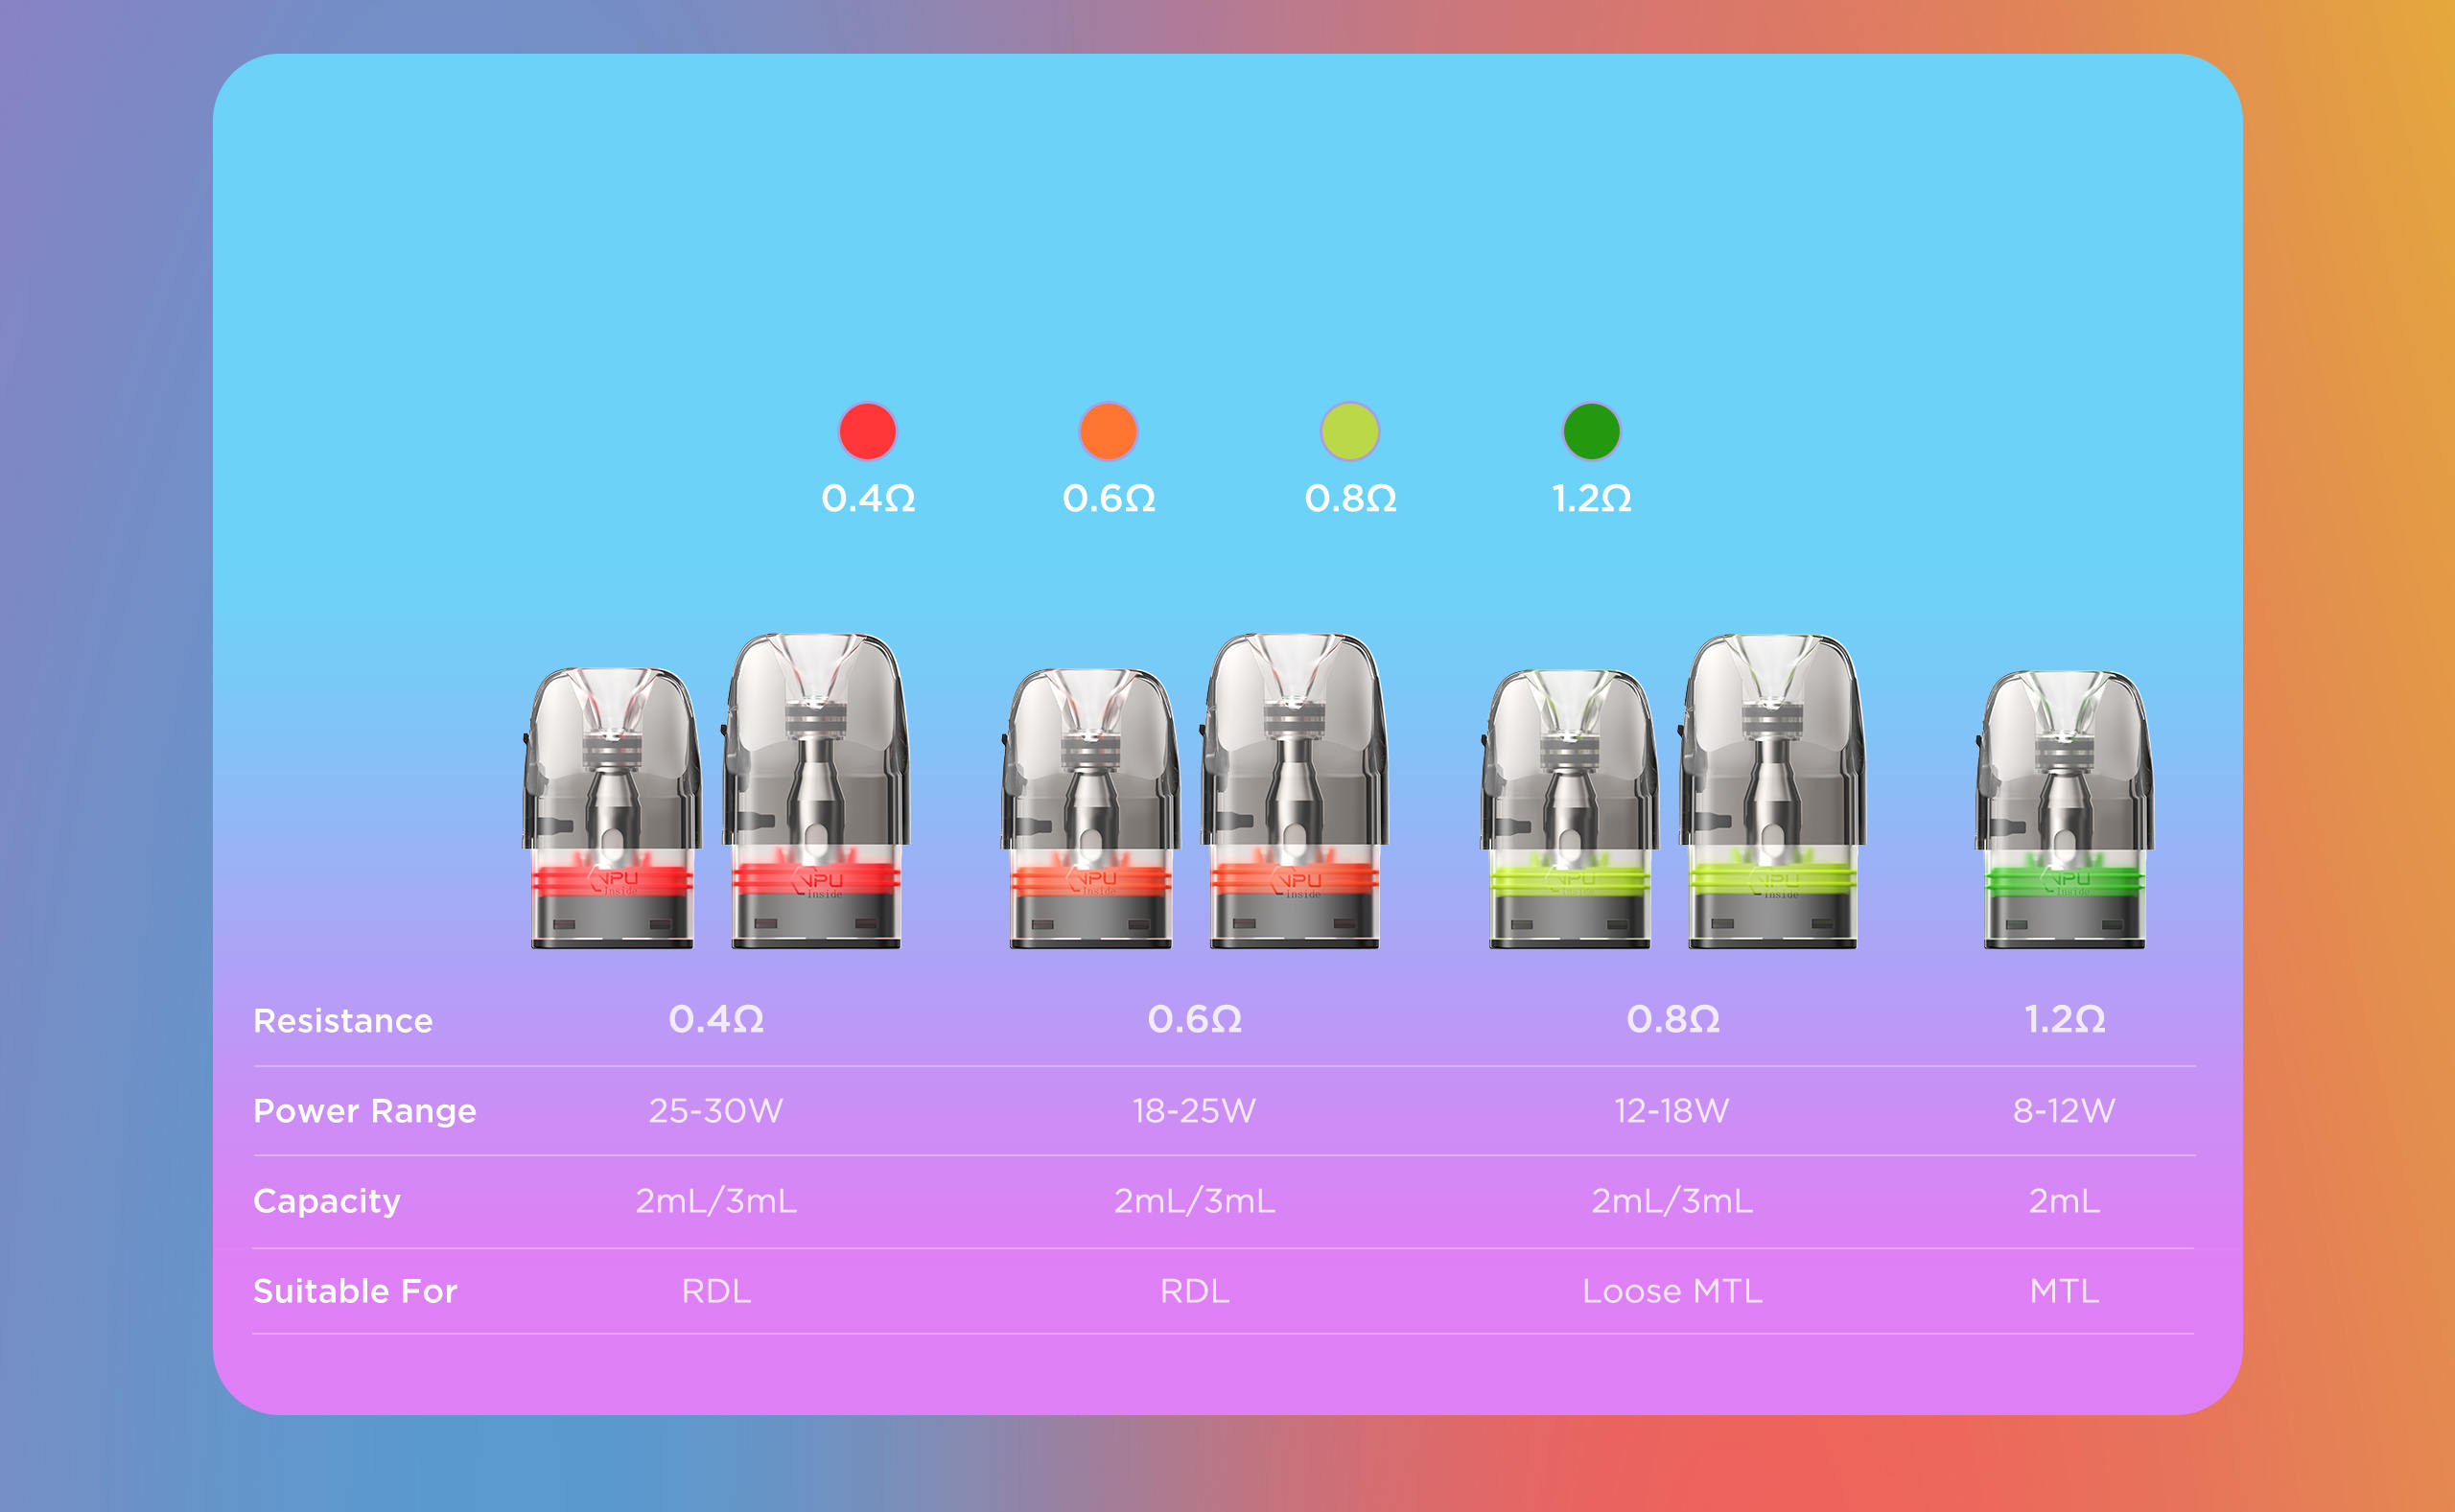Pick the dark green 1.2Ω color dot

1591,431
